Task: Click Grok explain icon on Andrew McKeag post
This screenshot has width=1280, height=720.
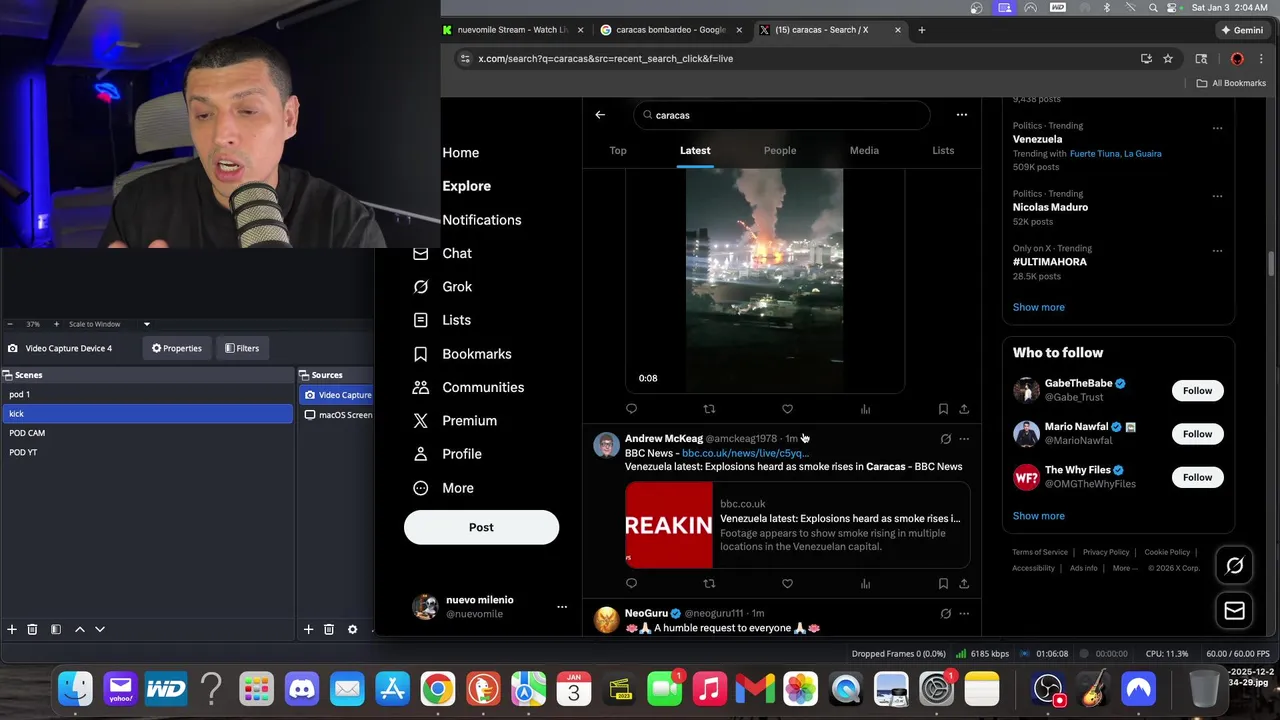Action: [x=945, y=439]
